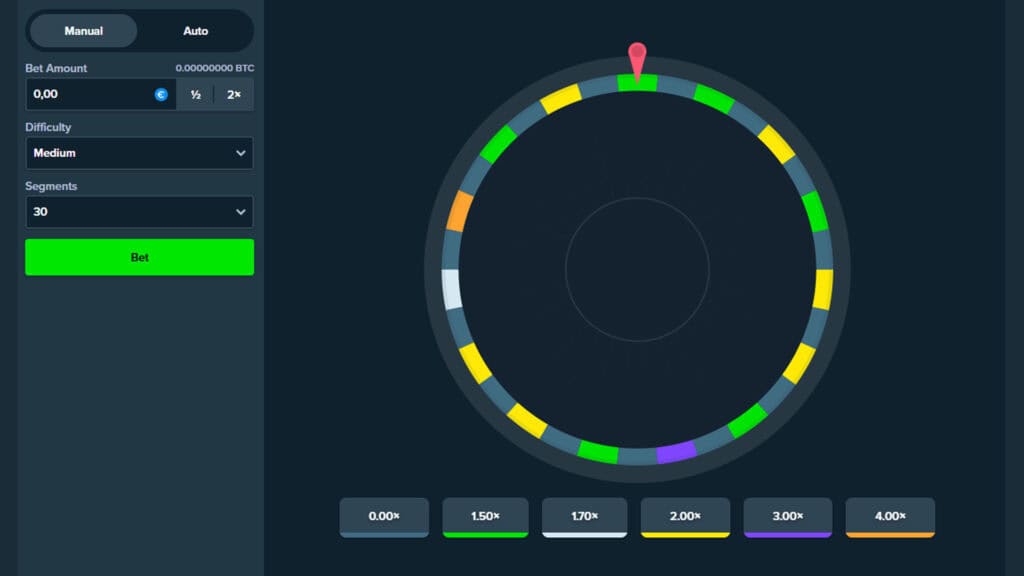The height and width of the screenshot is (576, 1024).
Task: Halve the bet with the ½ button
Action: [x=196, y=95]
